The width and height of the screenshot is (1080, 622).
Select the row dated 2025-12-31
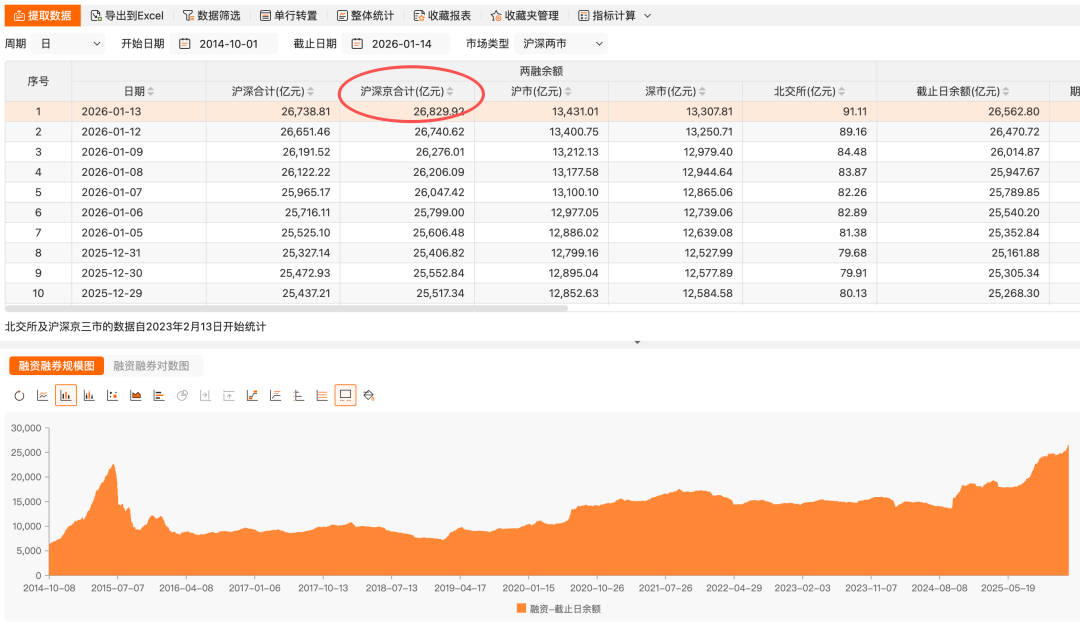point(542,253)
